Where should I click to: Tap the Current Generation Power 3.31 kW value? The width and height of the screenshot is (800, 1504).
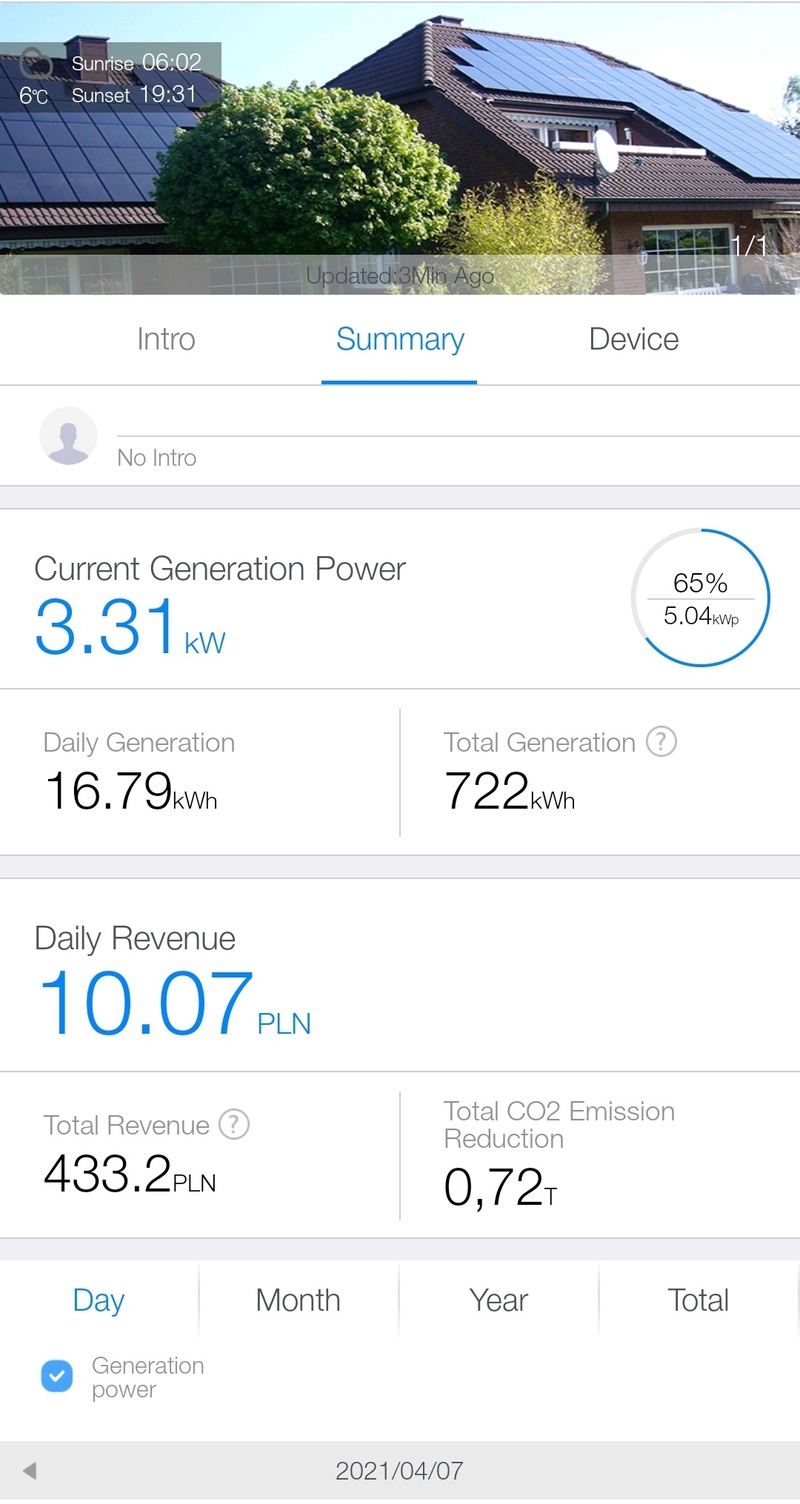pyautogui.click(x=130, y=628)
